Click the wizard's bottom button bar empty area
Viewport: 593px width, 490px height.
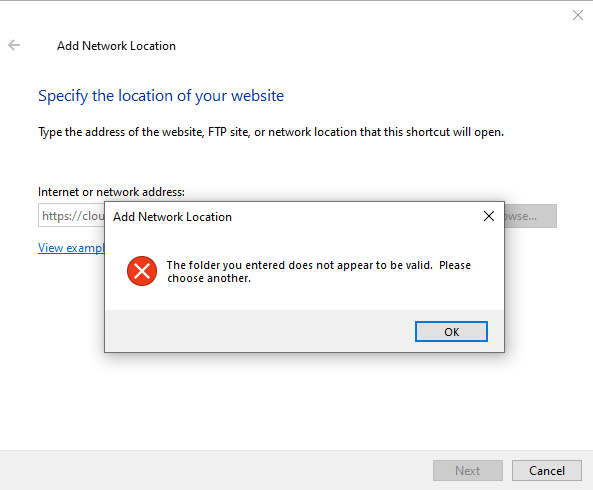[216, 470]
